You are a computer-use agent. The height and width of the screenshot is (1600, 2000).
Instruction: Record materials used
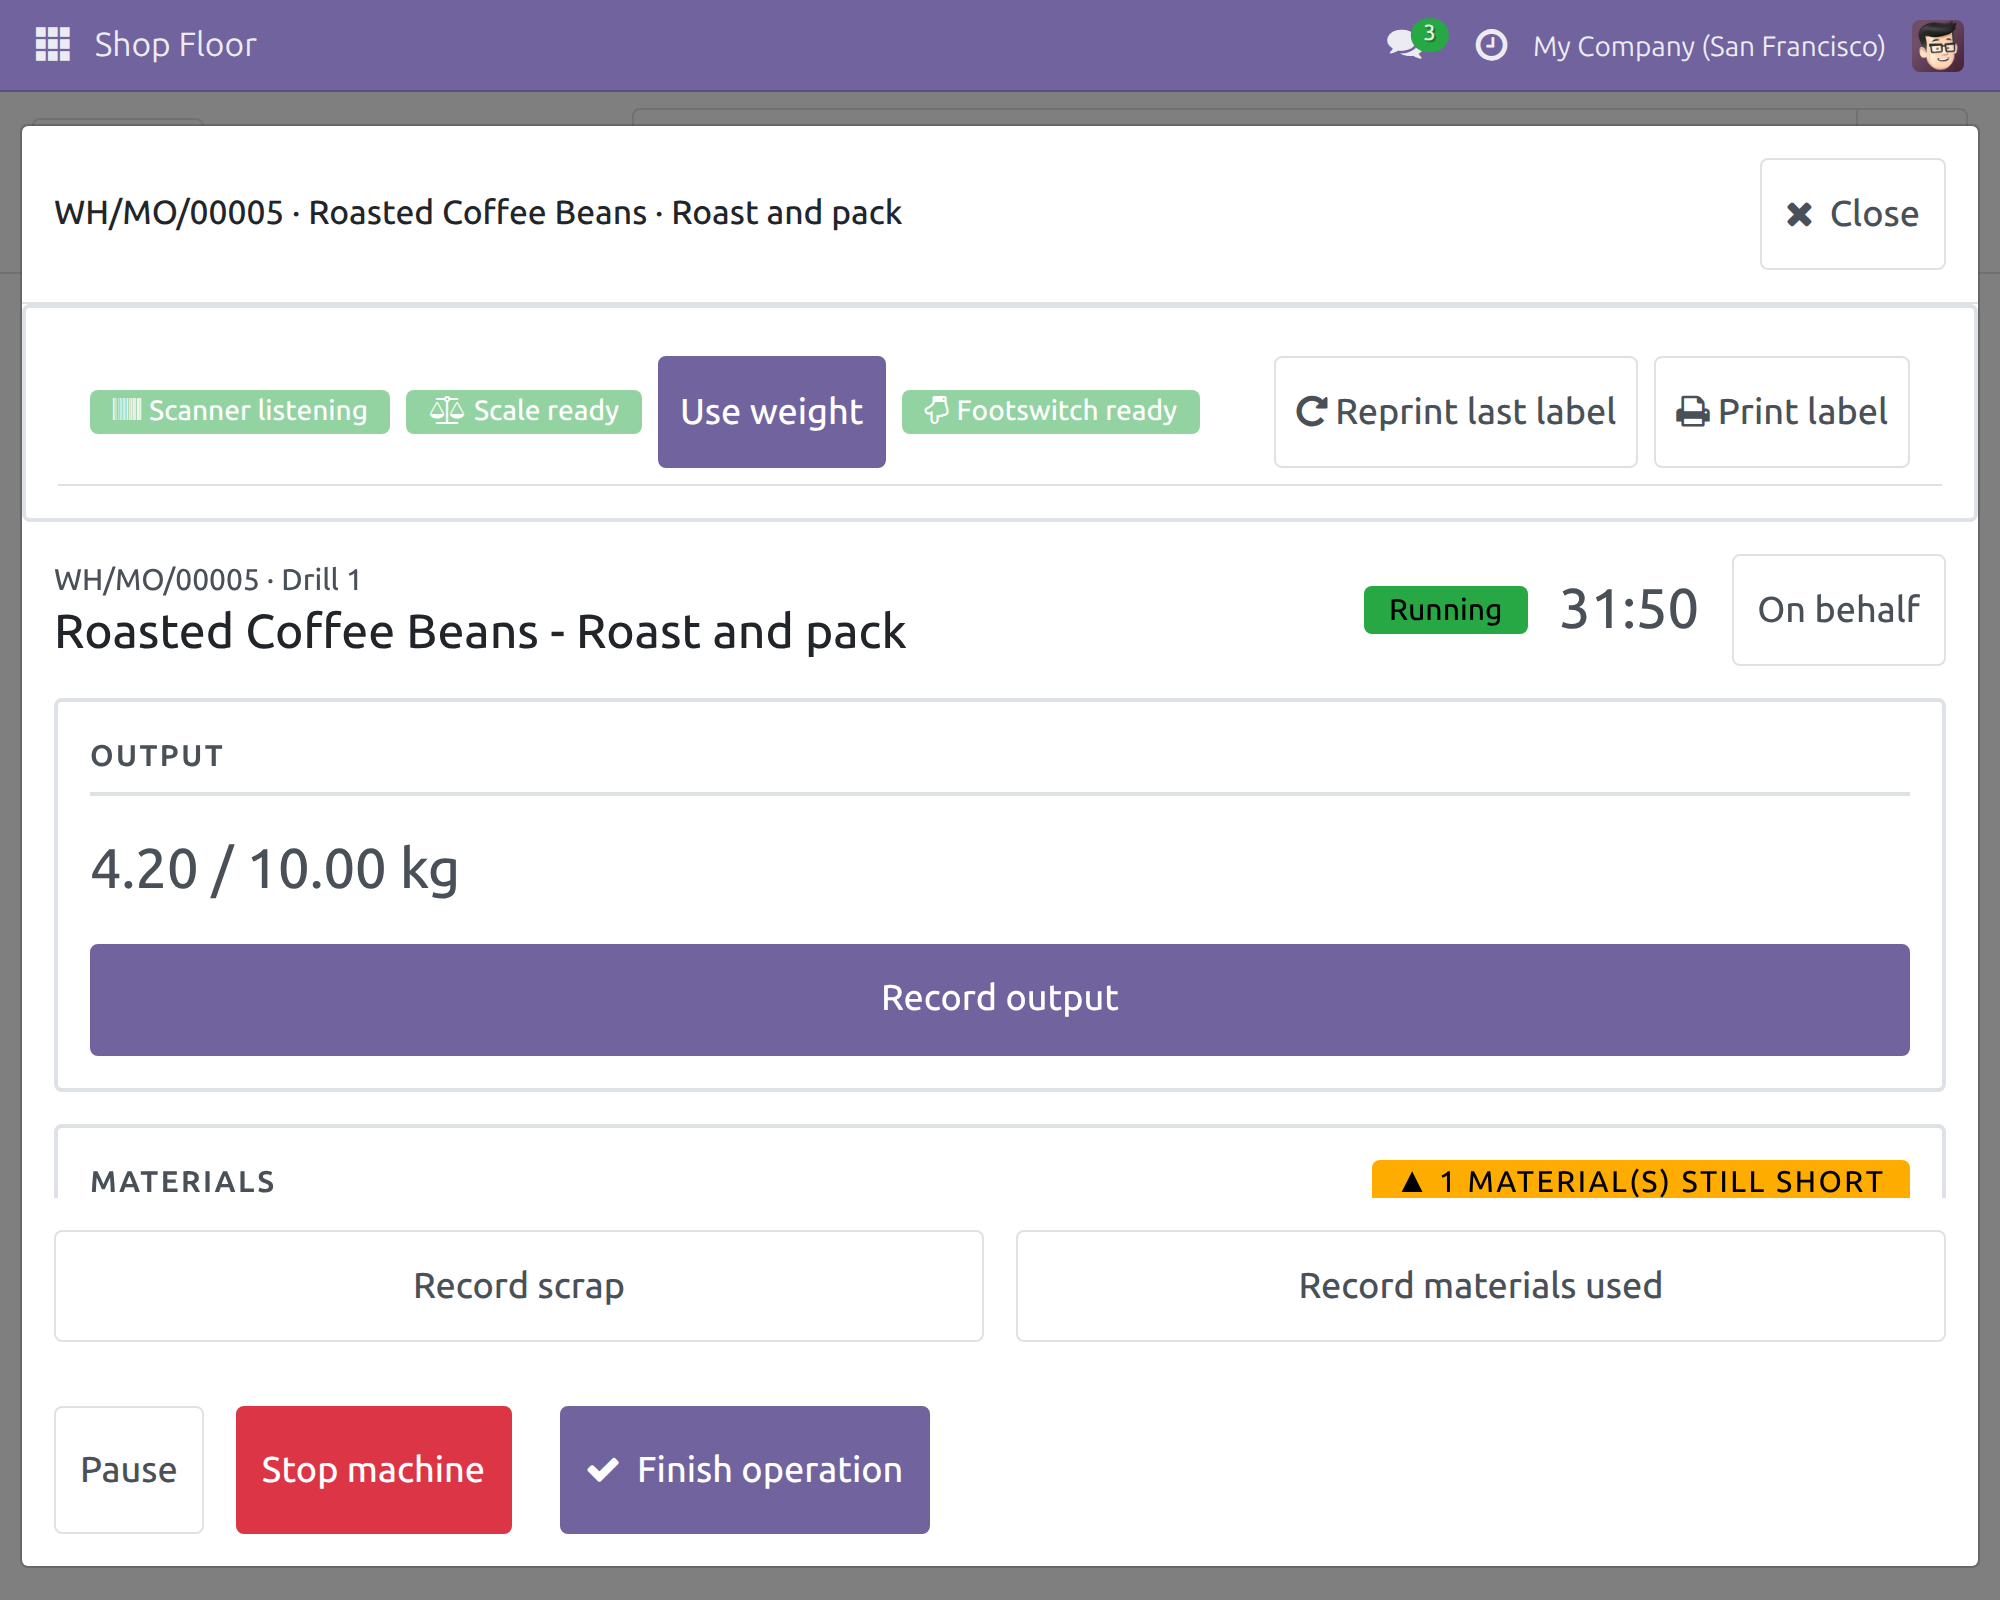pos(1480,1286)
